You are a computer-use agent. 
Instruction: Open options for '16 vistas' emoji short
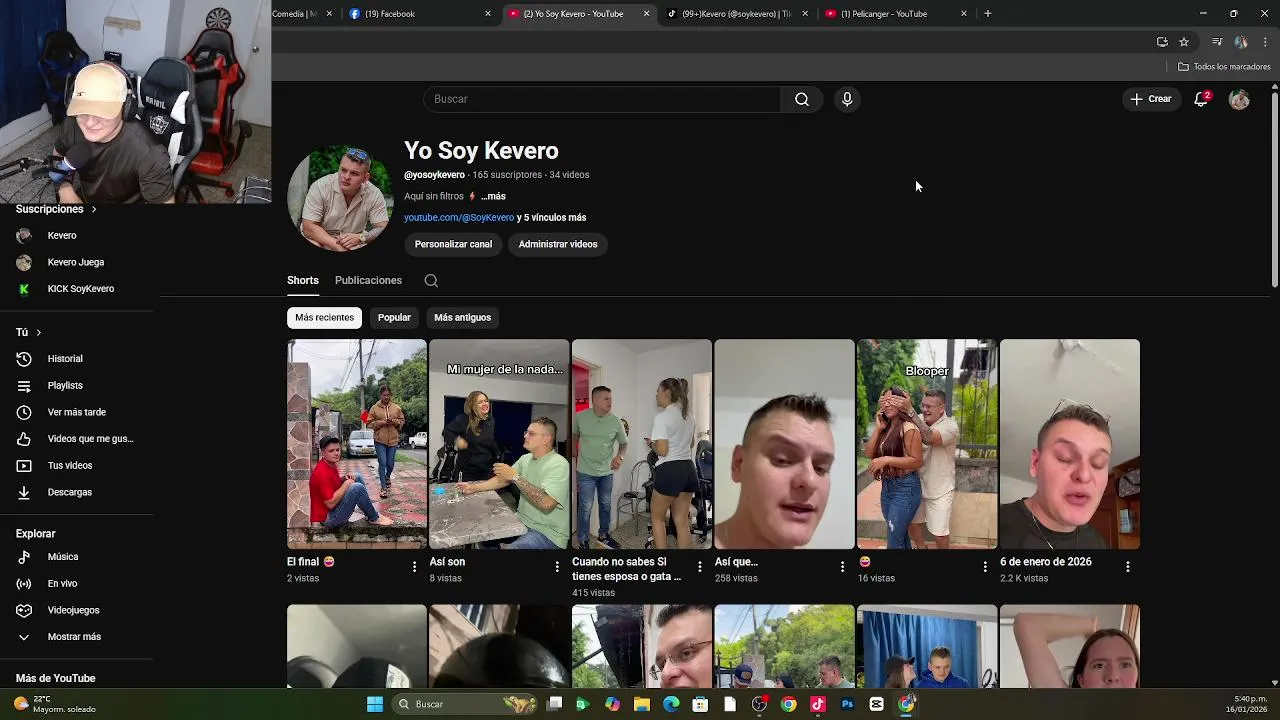[985, 567]
